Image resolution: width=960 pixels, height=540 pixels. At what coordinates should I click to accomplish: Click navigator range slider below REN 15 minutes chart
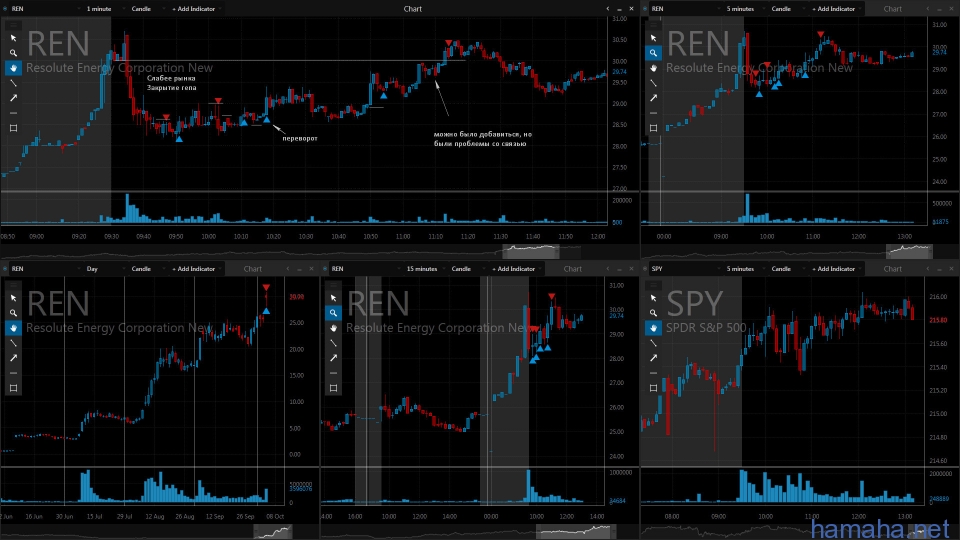click(x=576, y=531)
